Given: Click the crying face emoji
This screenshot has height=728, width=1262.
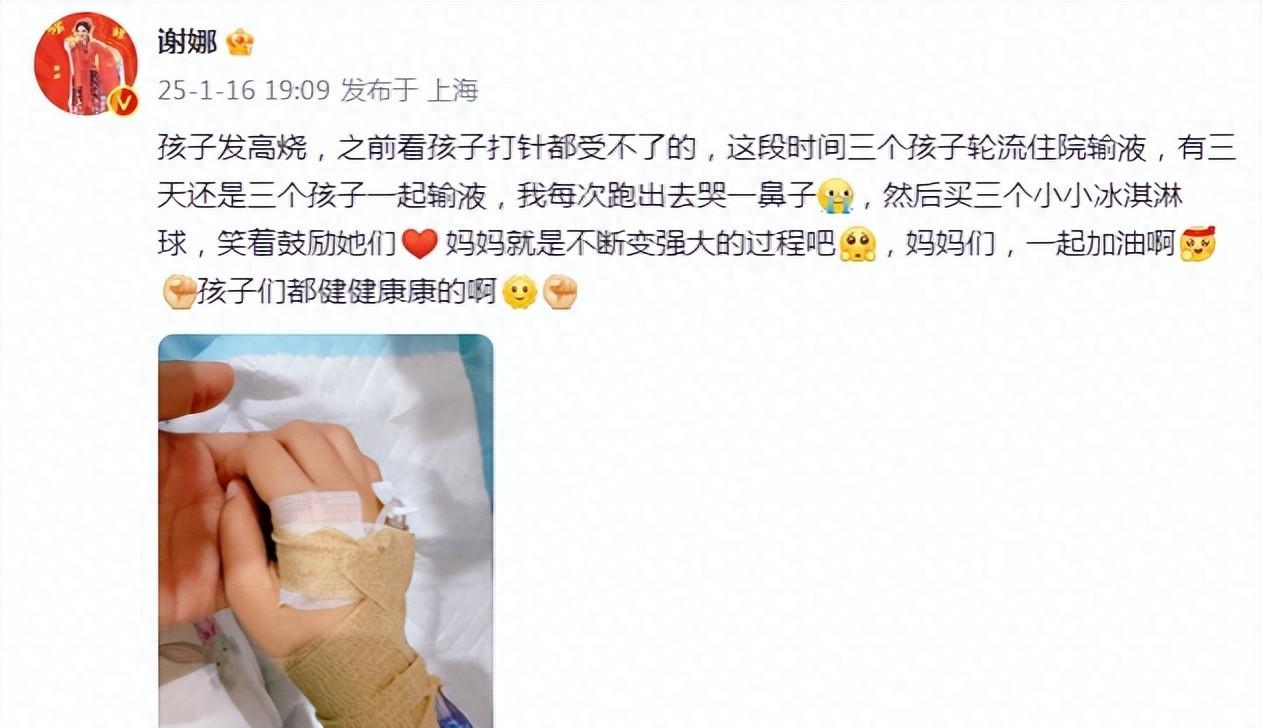Looking at the screenshot, I should (x=834, y=195).
